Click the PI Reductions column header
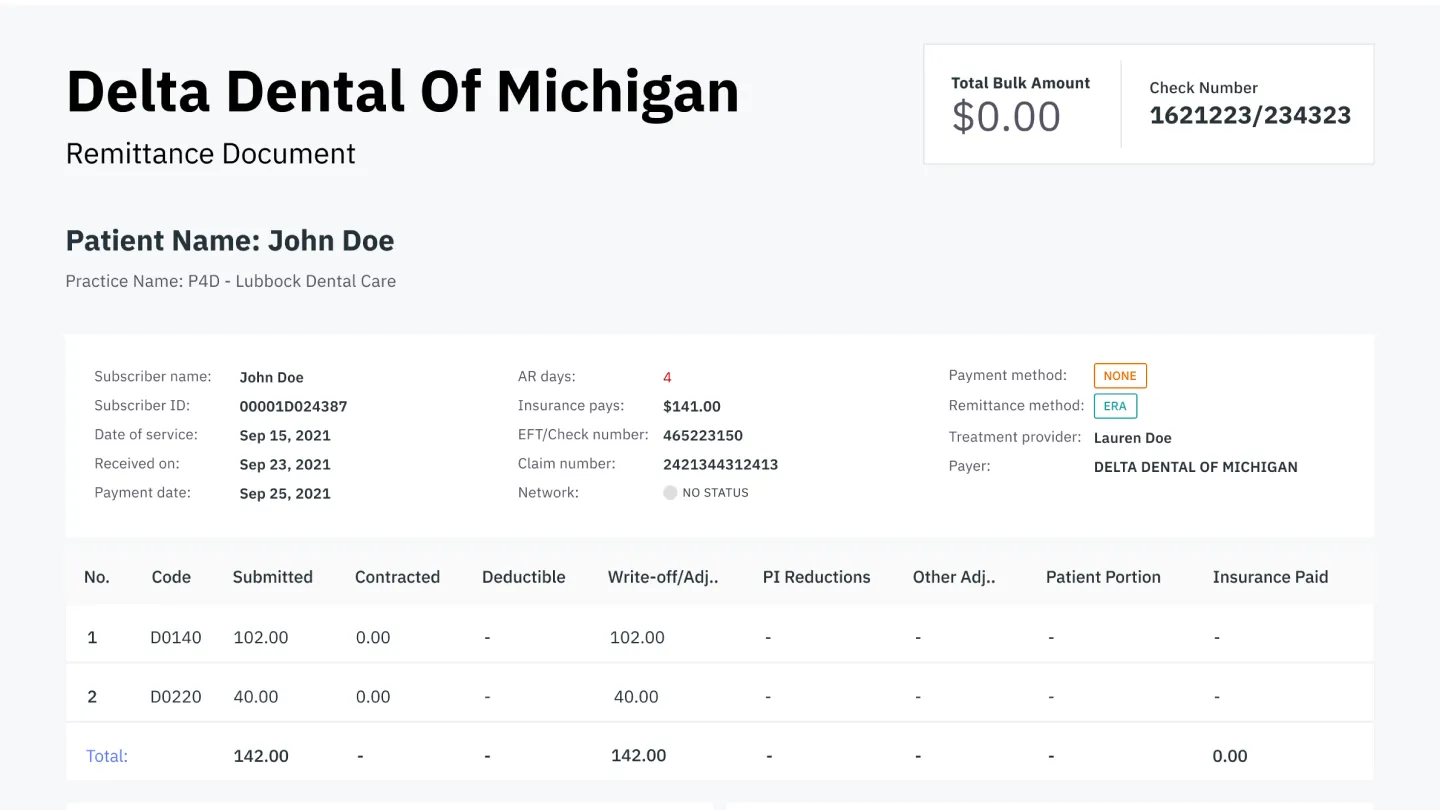Image resolution: width=1440 pixels, height=810 pixels. pyautogui.click(x=816, y=577)
